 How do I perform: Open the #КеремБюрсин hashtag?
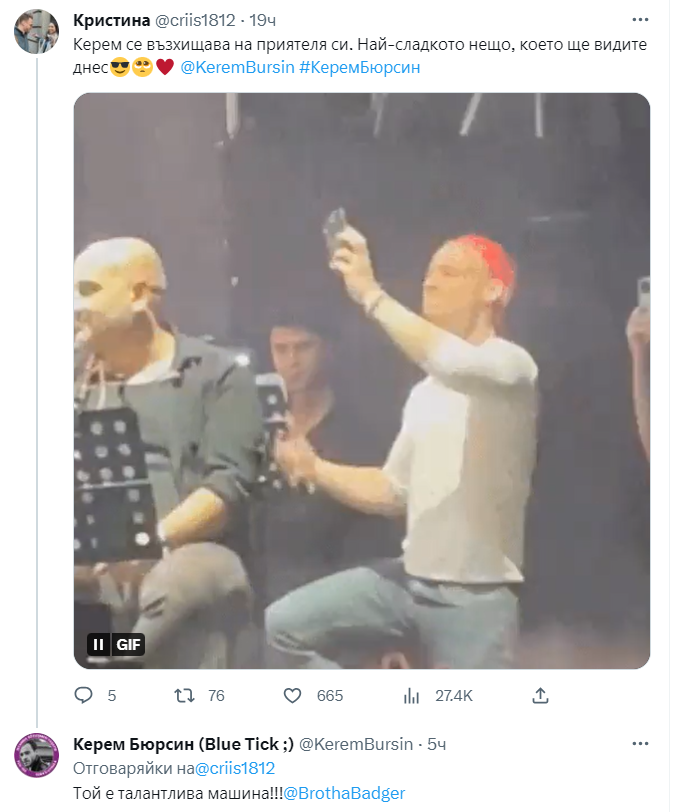click(x=359, y=68)
